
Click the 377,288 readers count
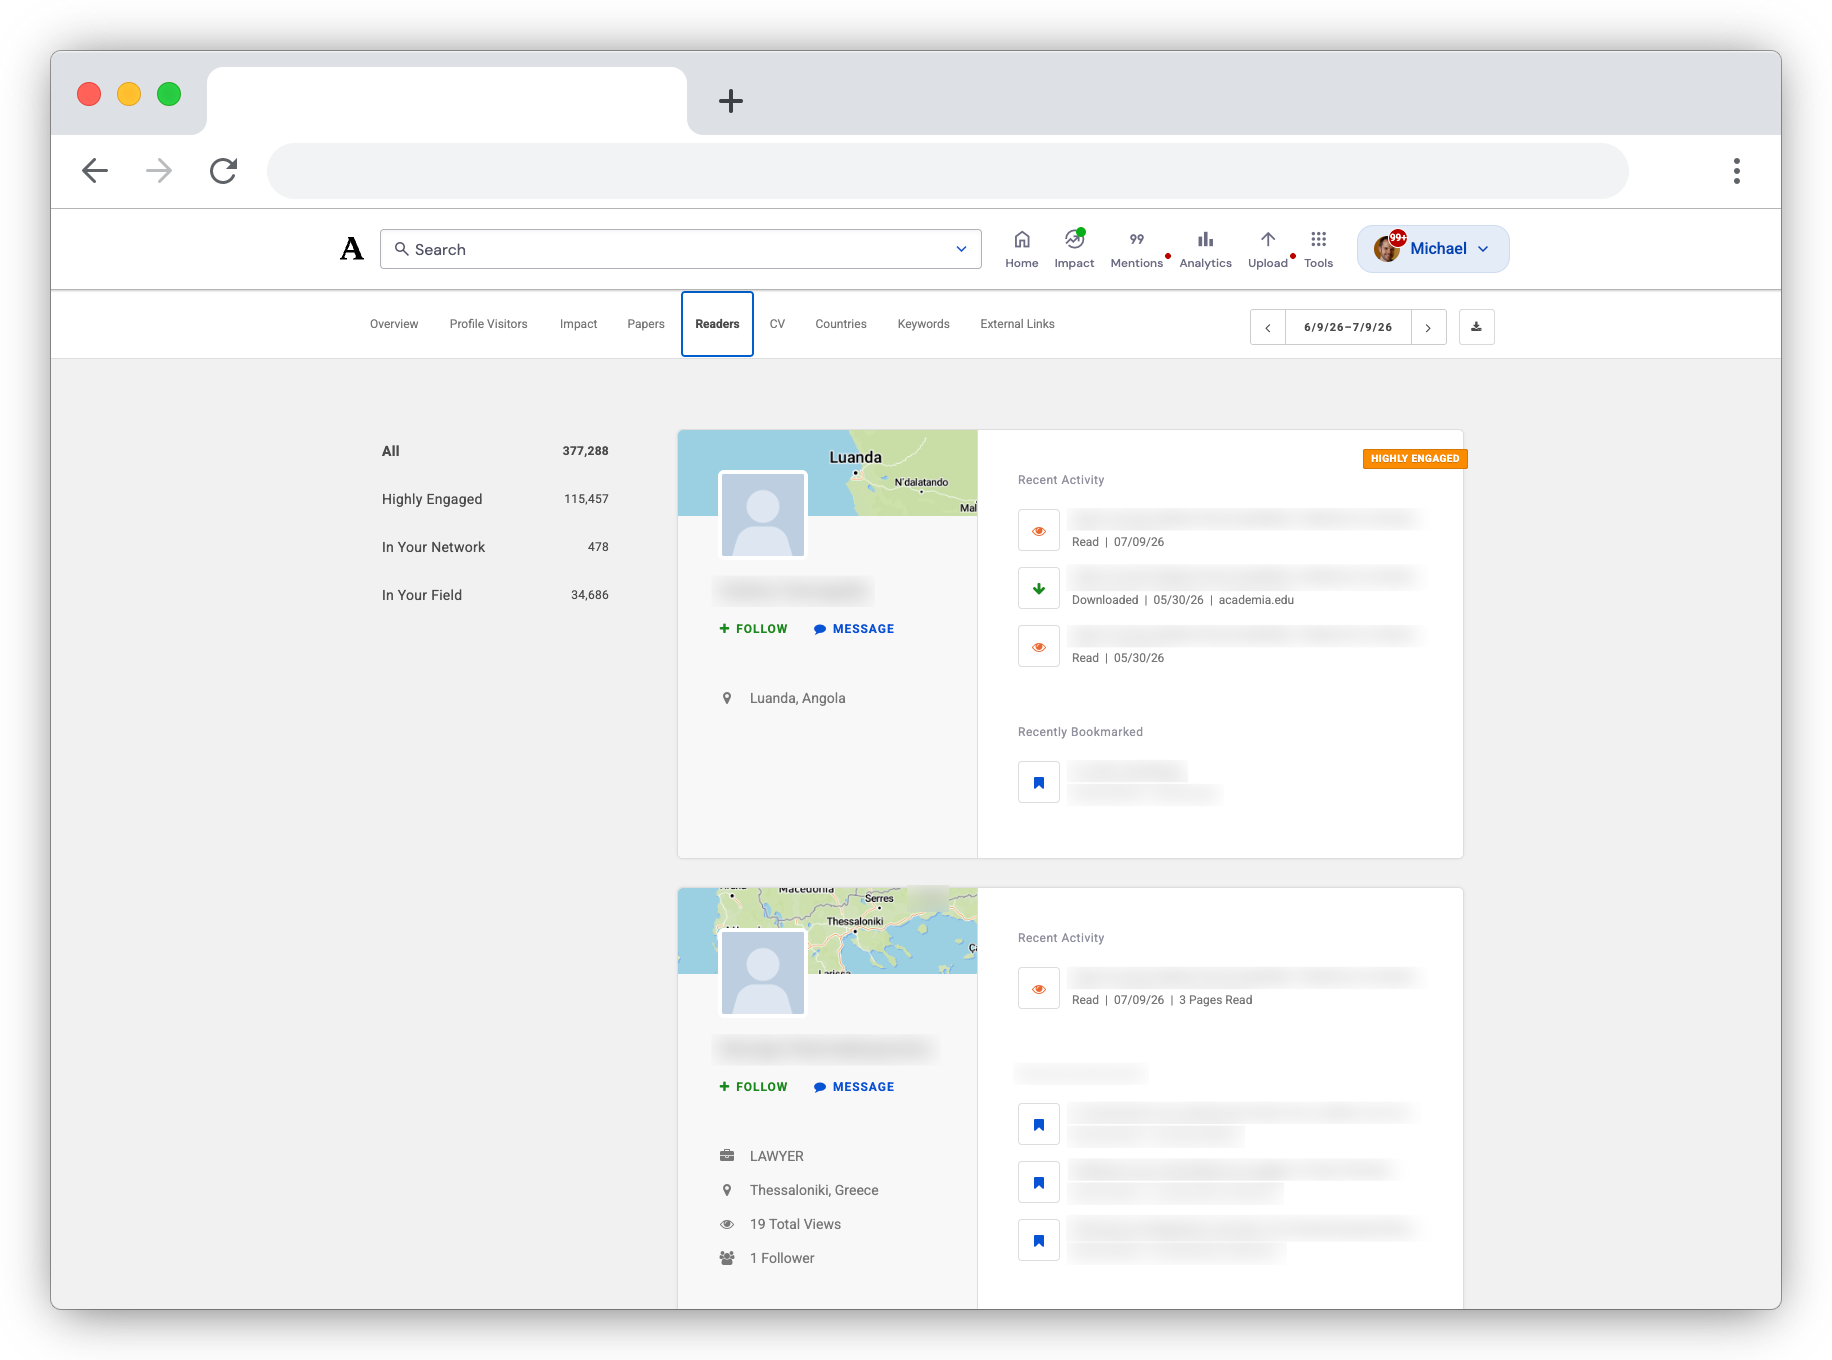585,451
